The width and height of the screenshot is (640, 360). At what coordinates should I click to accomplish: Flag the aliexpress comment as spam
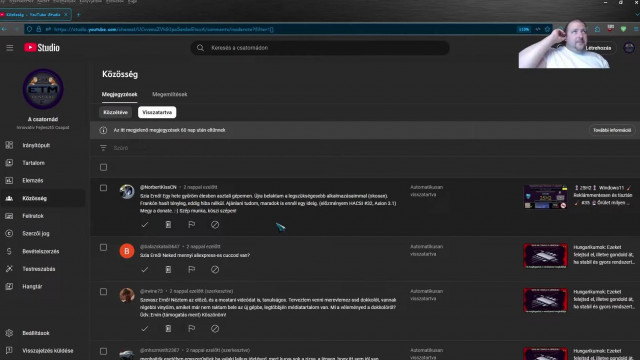[x=191, y=269]
